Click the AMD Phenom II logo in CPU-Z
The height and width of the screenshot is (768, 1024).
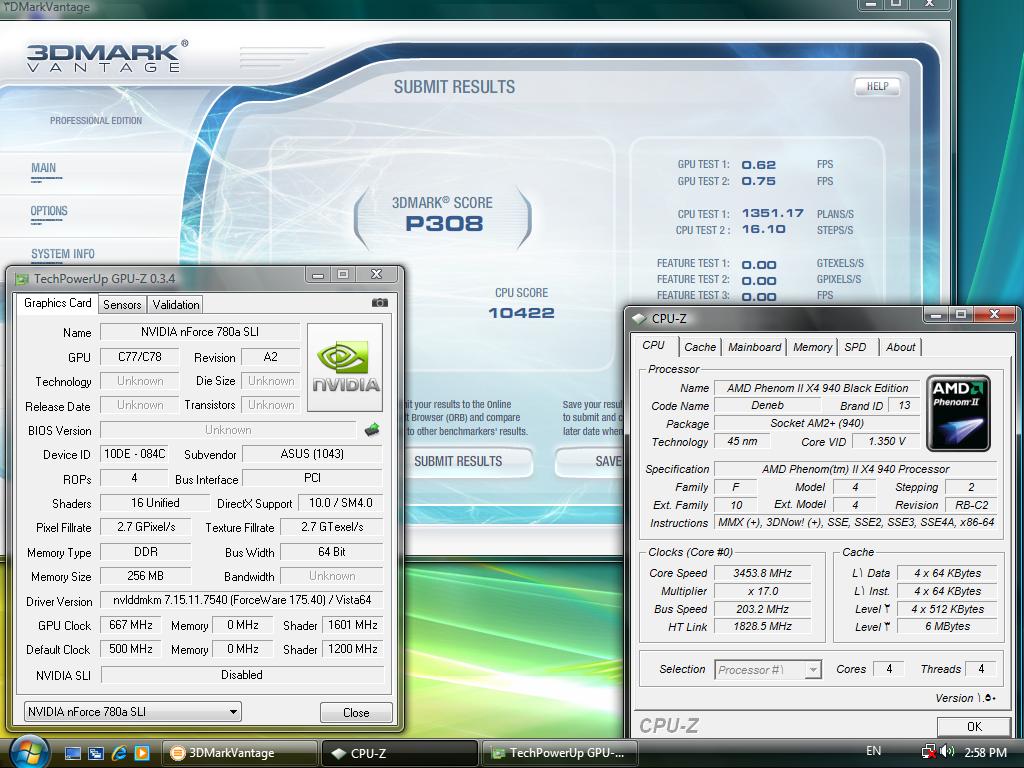pyautogui.click(x=958, y=413)
